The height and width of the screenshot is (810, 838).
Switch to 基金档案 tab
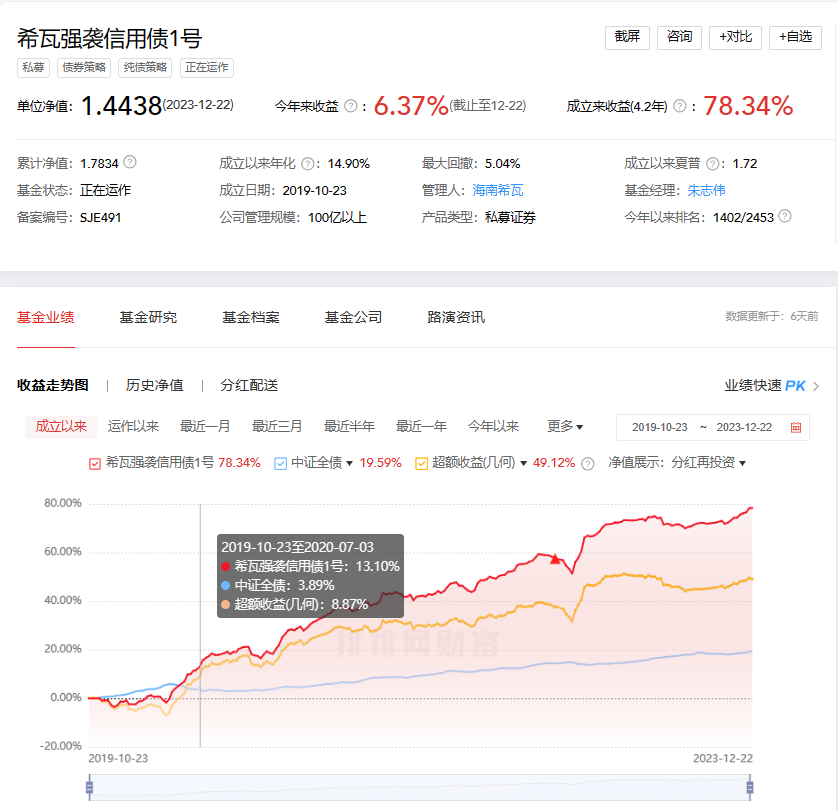point(251,317)
